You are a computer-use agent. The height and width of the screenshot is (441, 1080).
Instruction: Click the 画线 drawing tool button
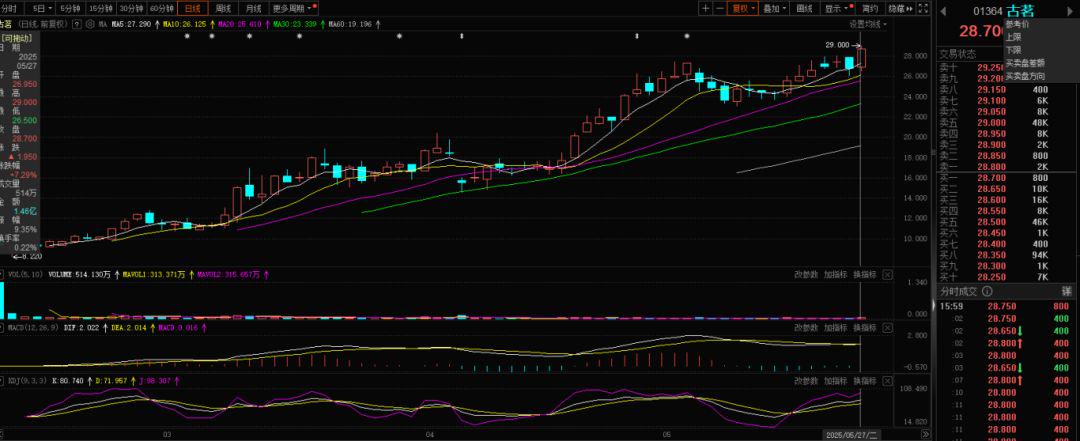(x=804, y=8)
